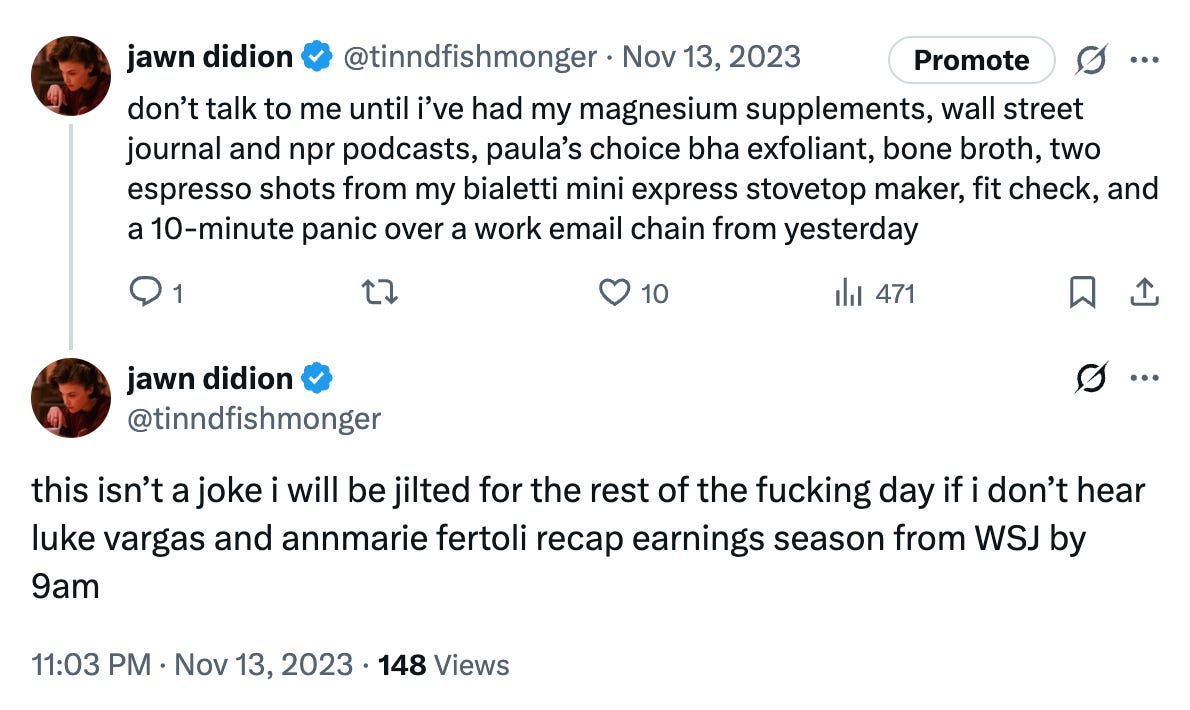Click the share icon on the first tweet
The image size is (1190, 710).
pyautogui.click(x=1143, y=293)
